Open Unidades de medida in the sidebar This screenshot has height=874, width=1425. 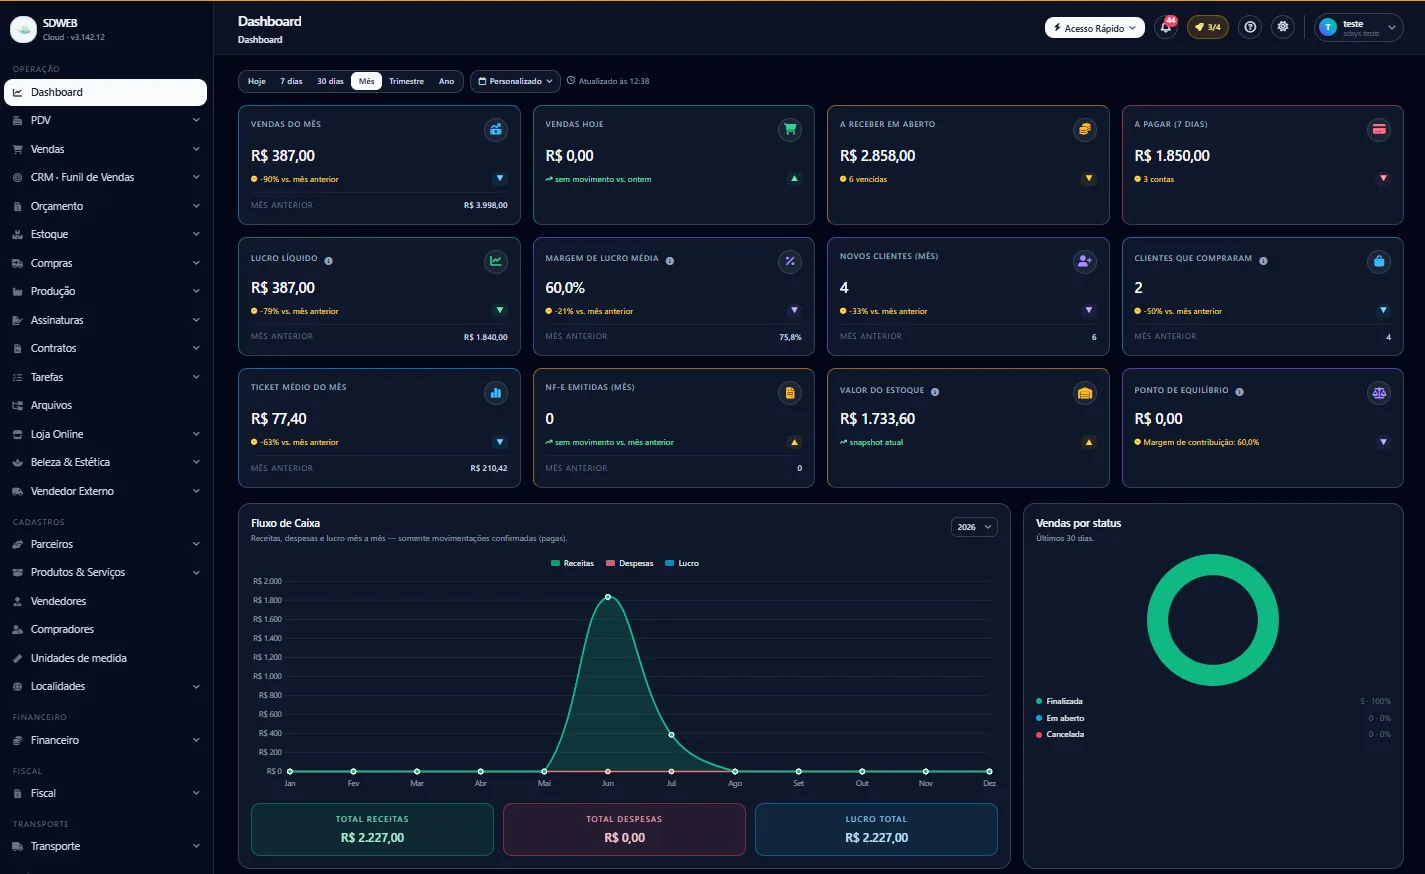tap(105, 658)
